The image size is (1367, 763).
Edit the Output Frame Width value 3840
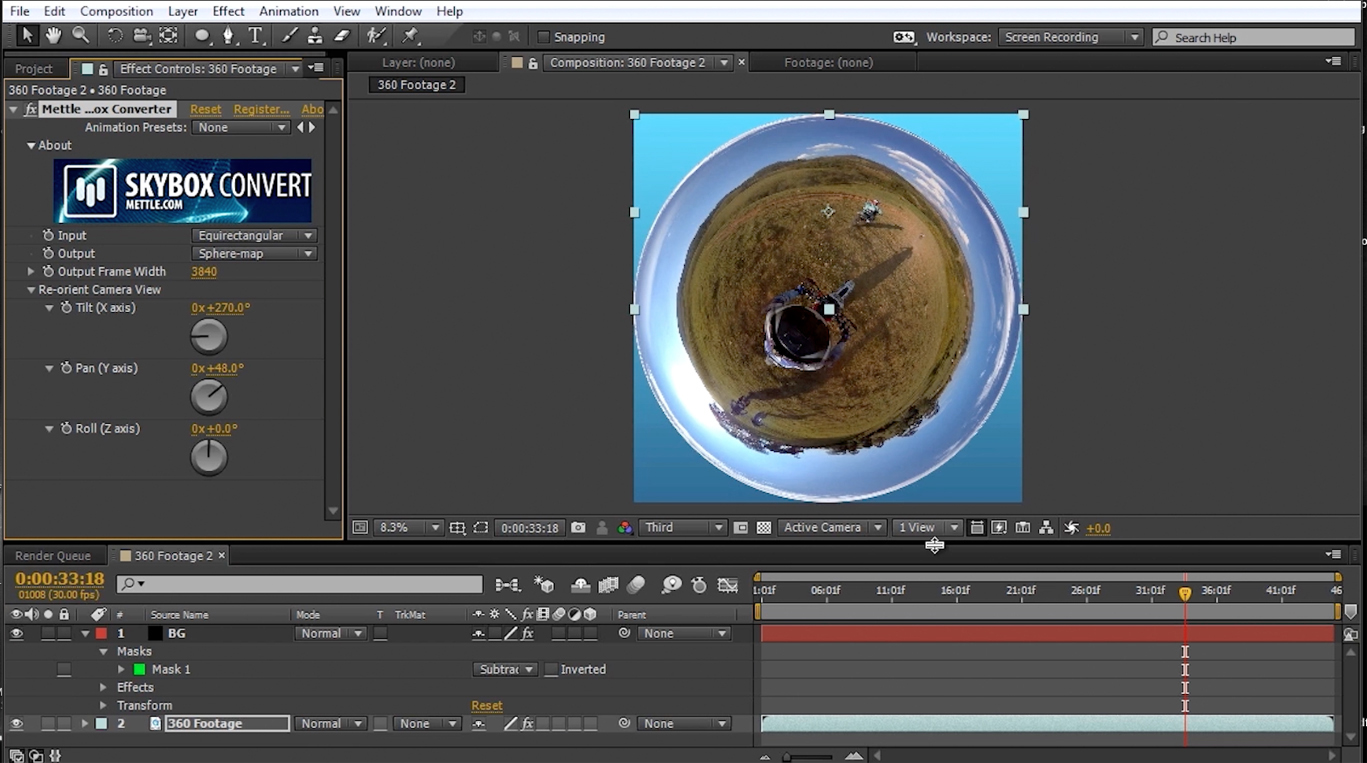point(204,271)
